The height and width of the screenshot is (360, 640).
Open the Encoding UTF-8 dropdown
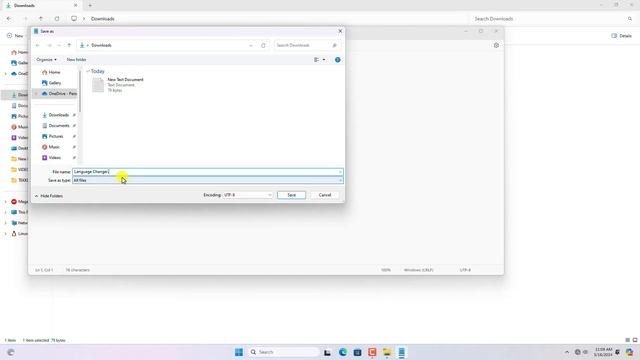(247, 195)
